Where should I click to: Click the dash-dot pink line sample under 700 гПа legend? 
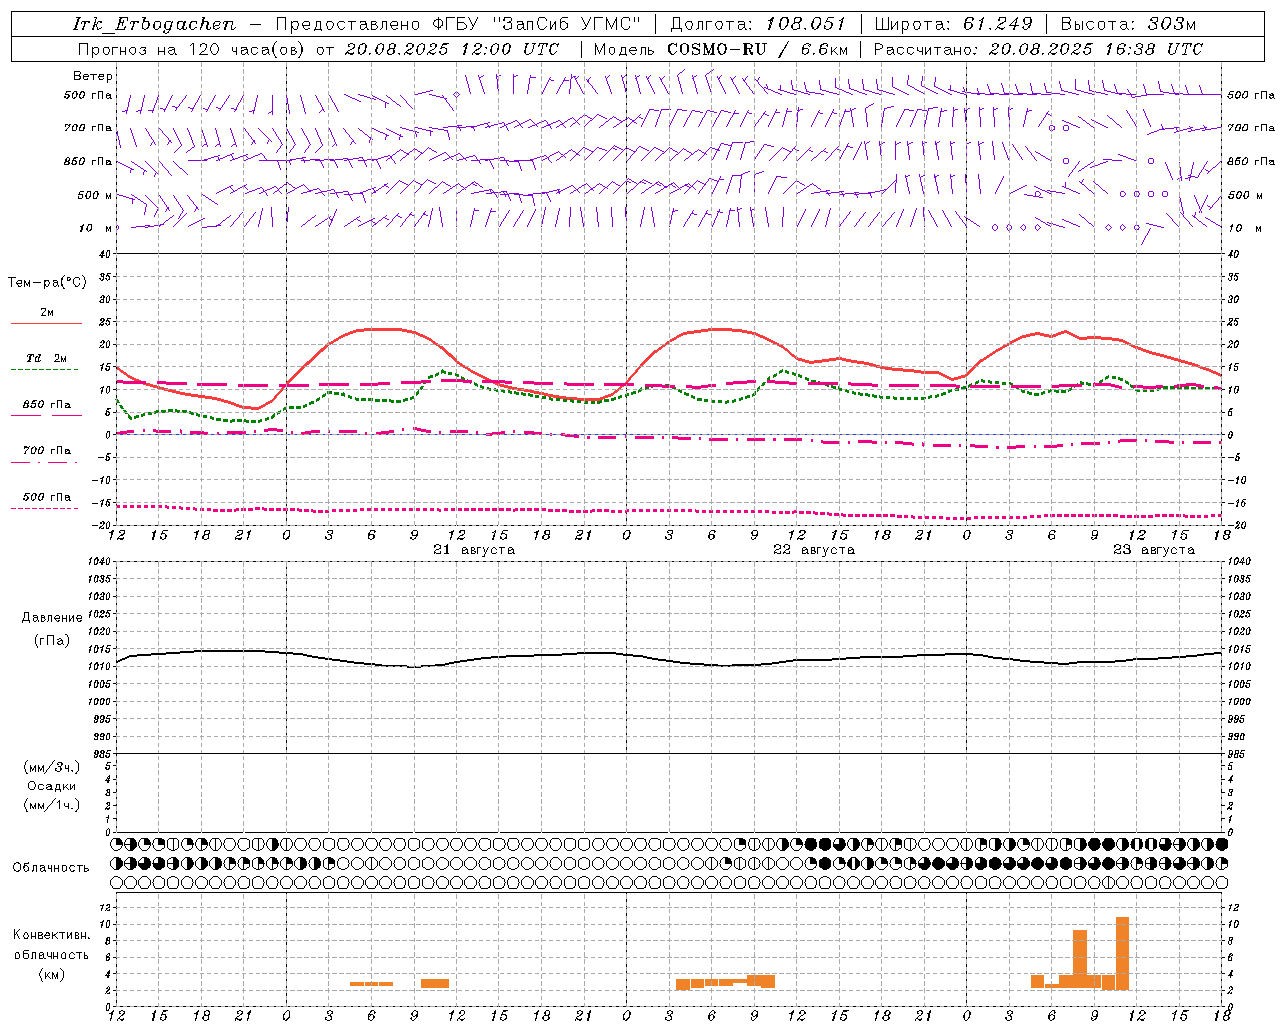[x=44, y=462]
